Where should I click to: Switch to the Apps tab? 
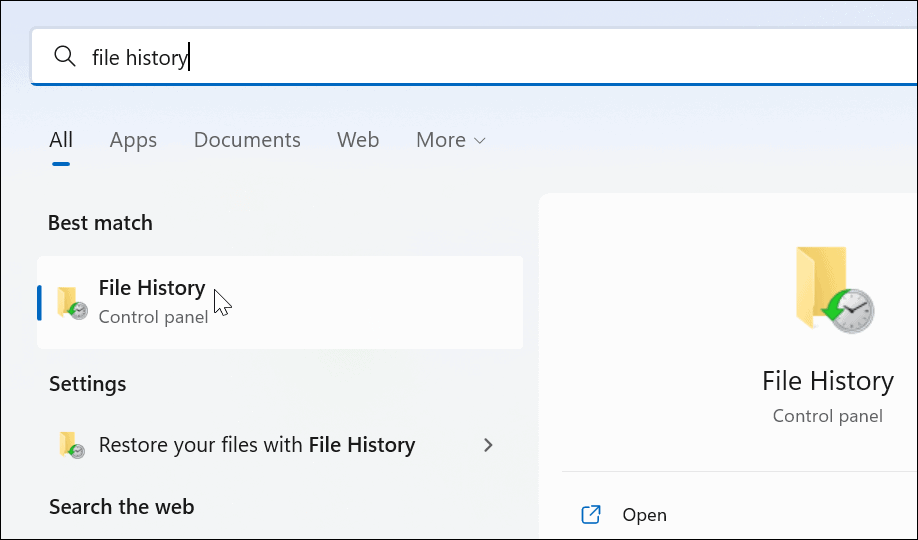(x=133, y=141)
